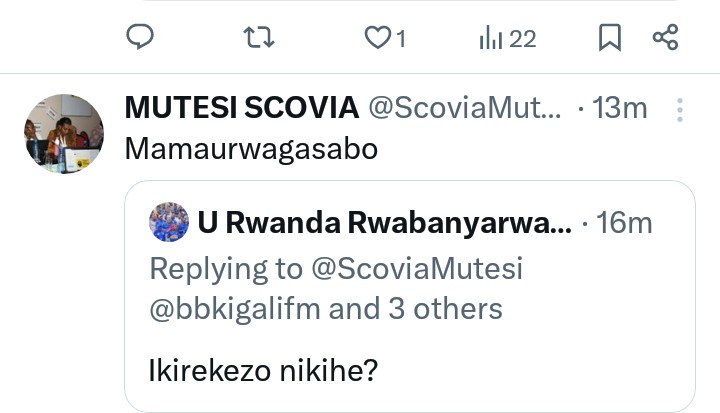Click the like count number 1
The image size is (720, 413).
pyautogui.click(x=400, y=39)
